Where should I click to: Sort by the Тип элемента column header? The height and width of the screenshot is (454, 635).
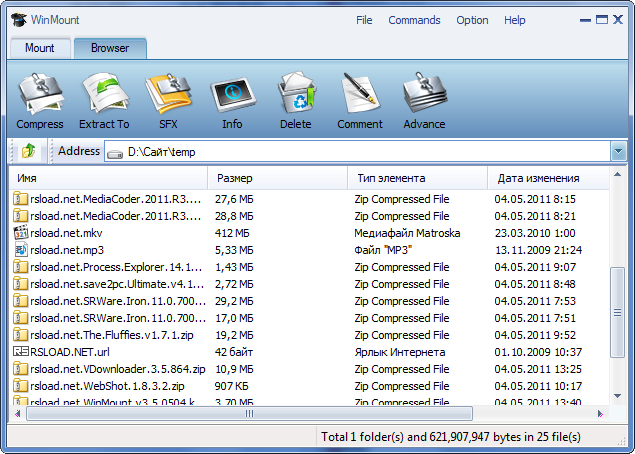[x=418, y=178]
